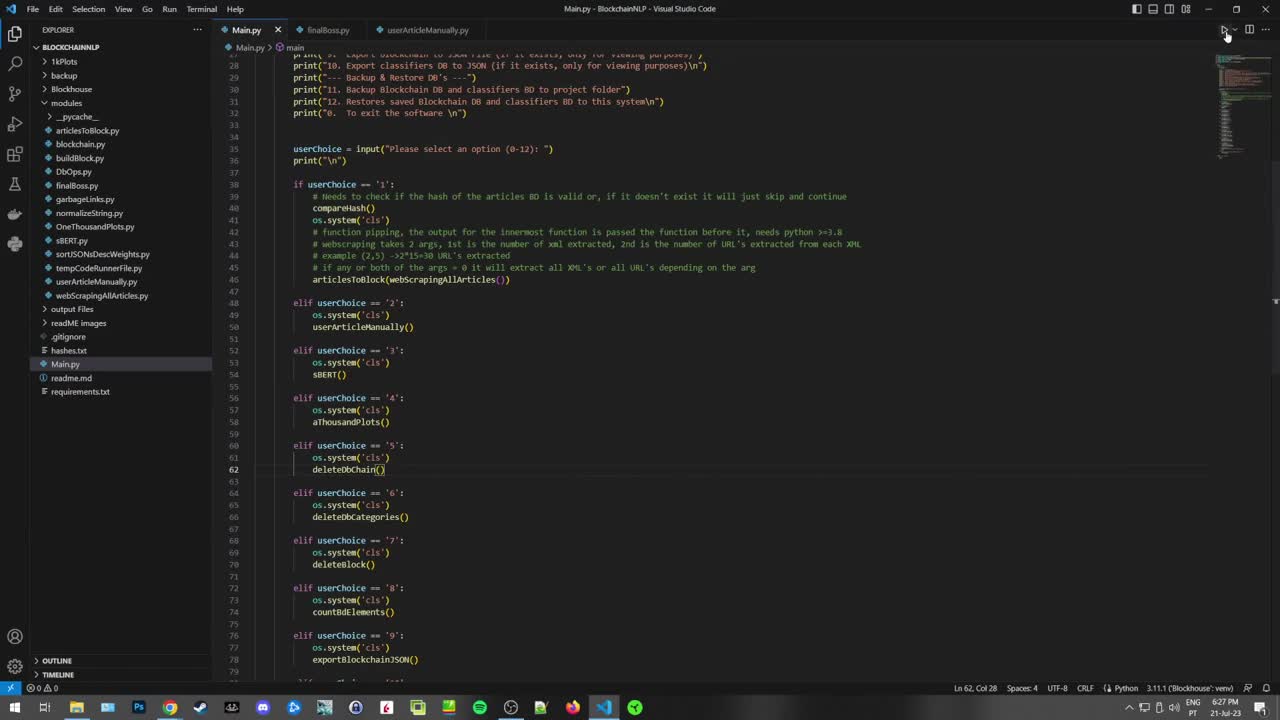Open the run options dropdown arrow
Viewport: 1280px width, 720px height.
(x=1236, y=30)
